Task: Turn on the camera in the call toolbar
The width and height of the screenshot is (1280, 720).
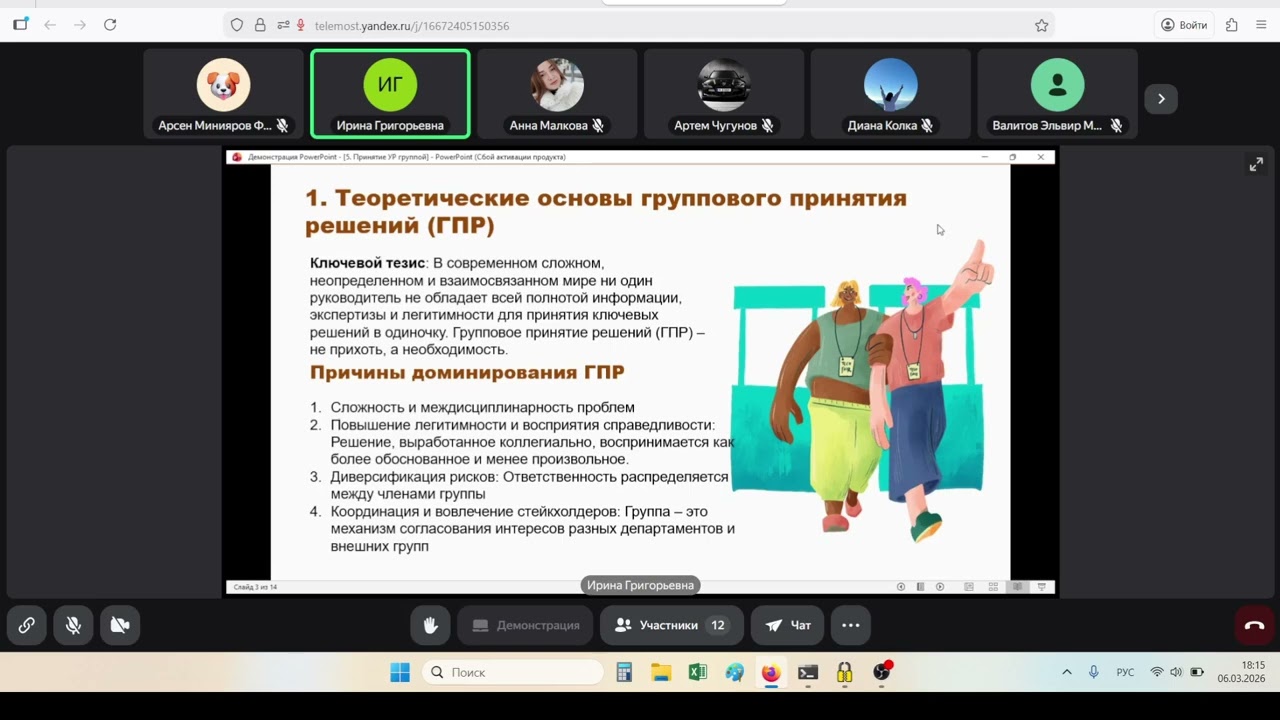Action: (x=120, y=625)
